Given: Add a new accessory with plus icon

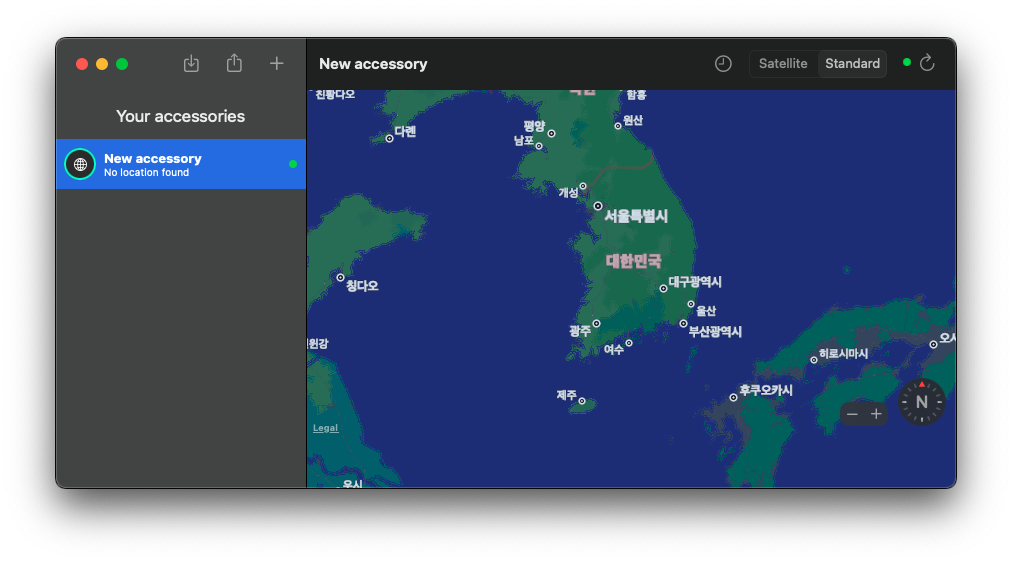Looking at the screenshot, I should [x=276, y=63].
